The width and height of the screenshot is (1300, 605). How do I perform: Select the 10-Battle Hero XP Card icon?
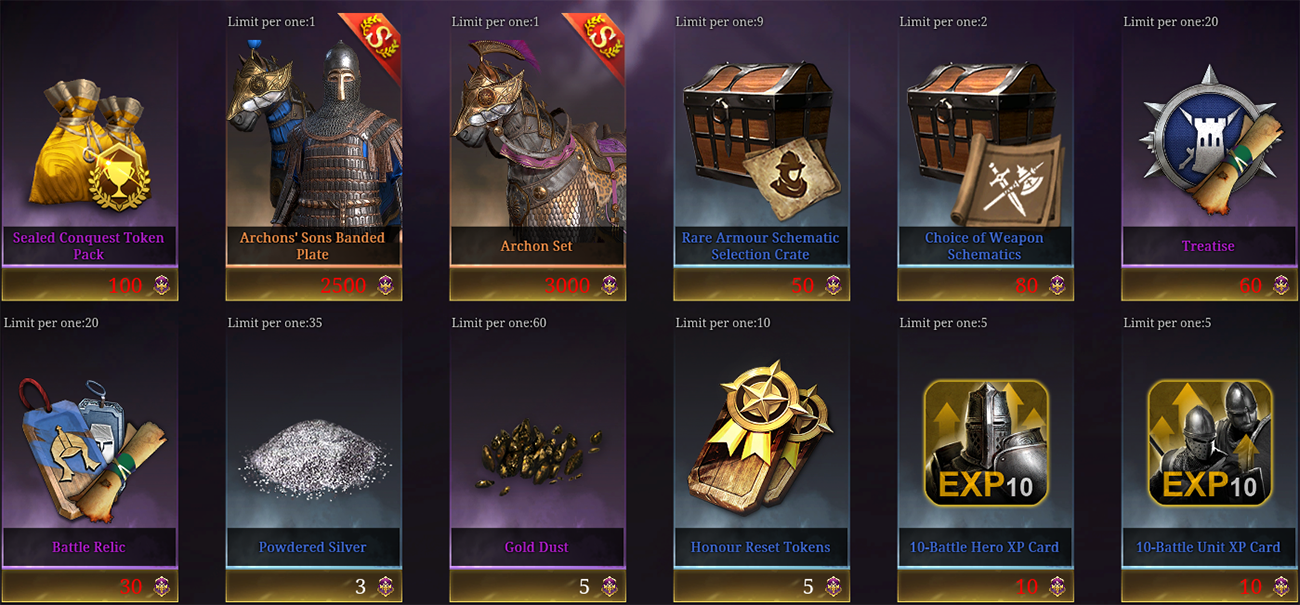(x=986, y=441)
